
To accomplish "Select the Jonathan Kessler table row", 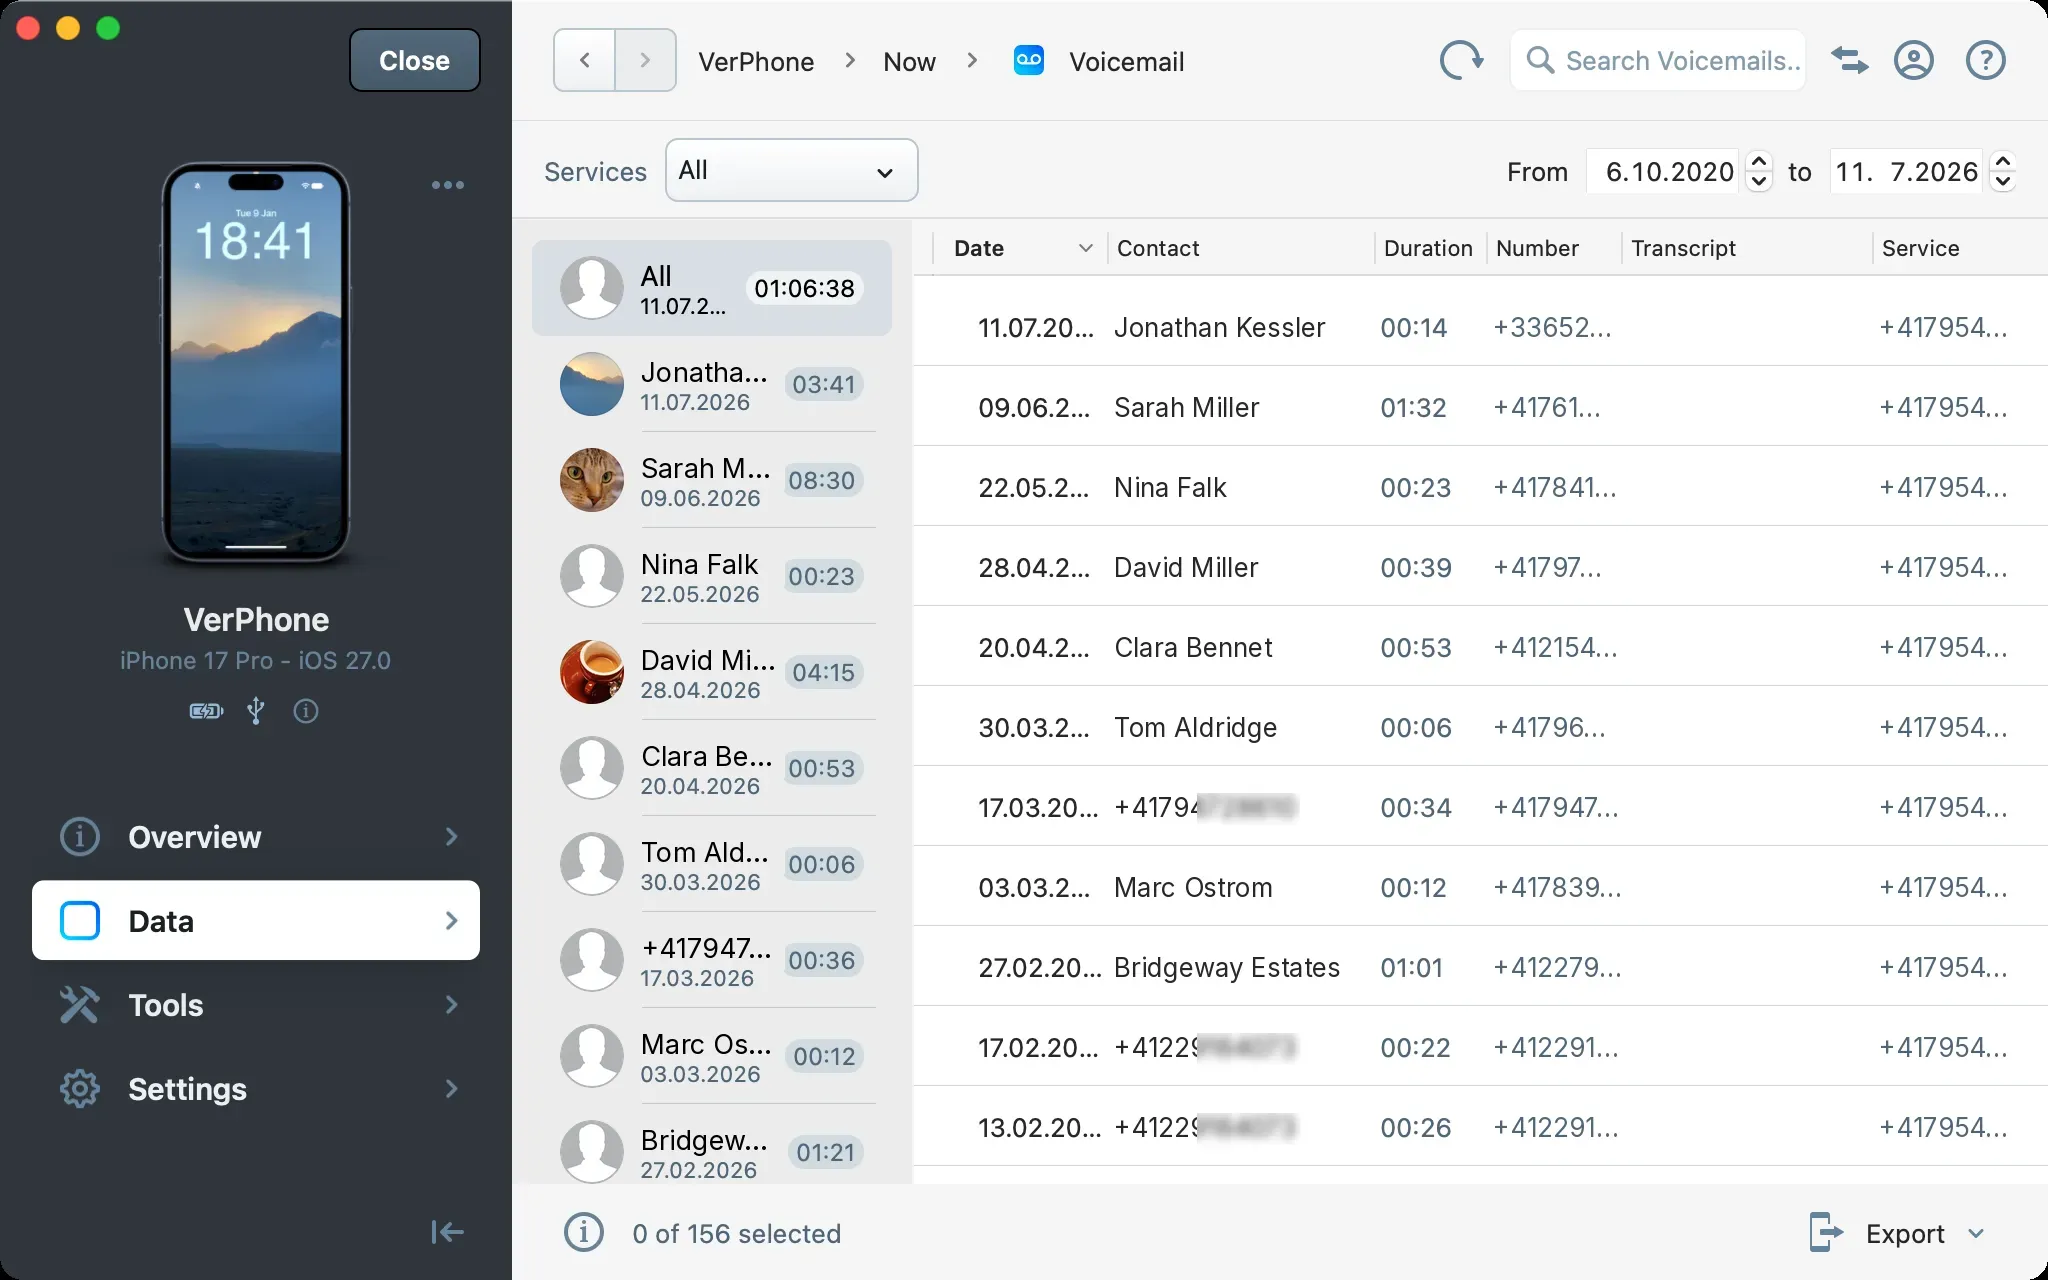I will 1480,327.
